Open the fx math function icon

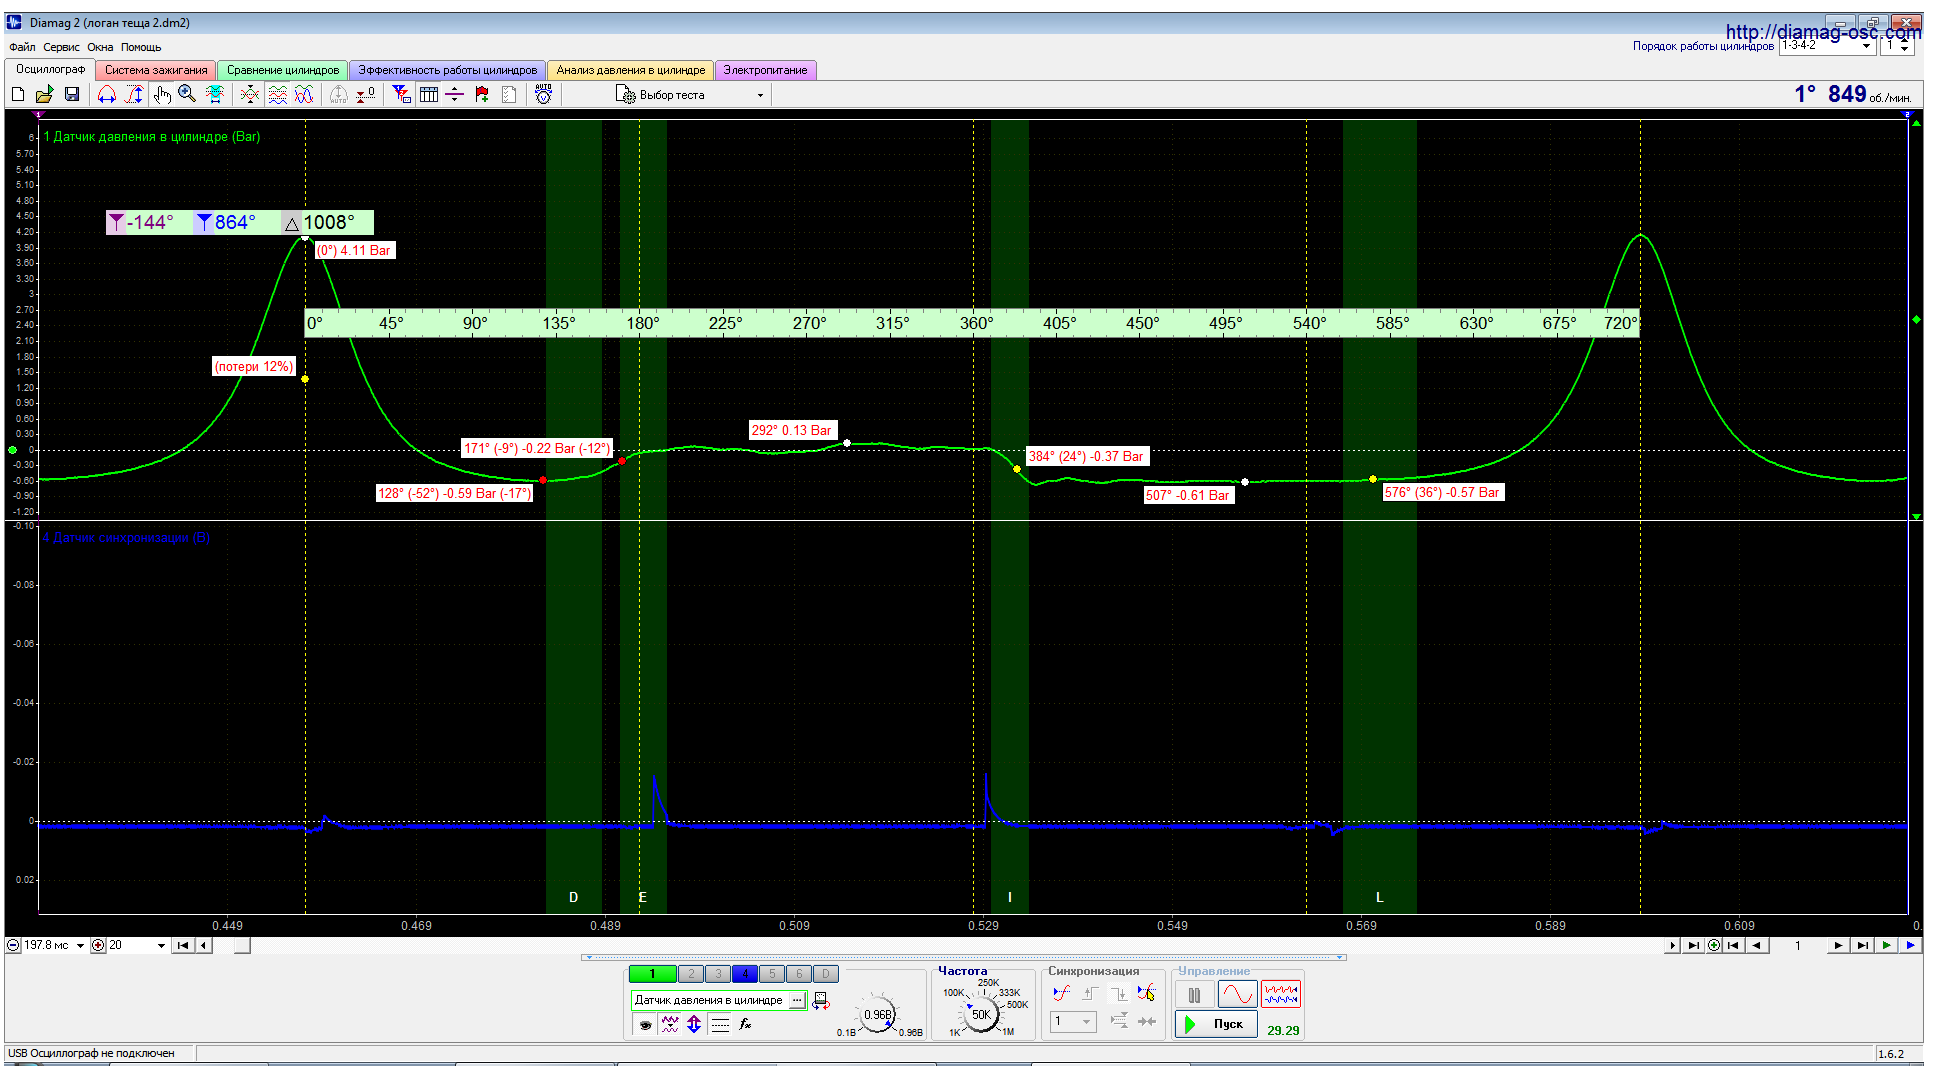(x=745, y=1024)
